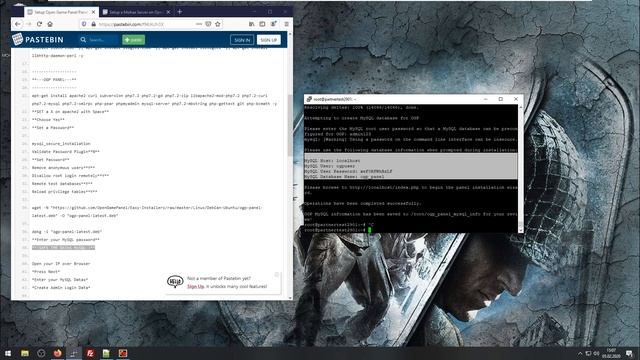This screenshot has width=640, height=360.
Task: Open the Windows Start menu
Action: (x=8, y=353)
